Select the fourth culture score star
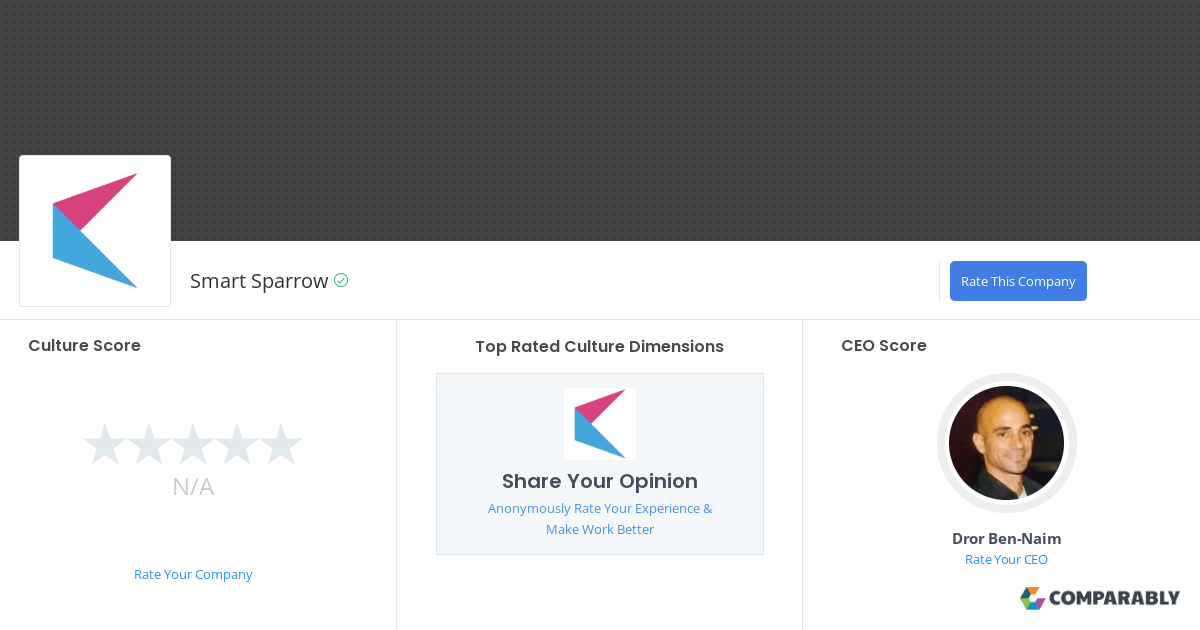The image size is (1200, 630). 237,445
